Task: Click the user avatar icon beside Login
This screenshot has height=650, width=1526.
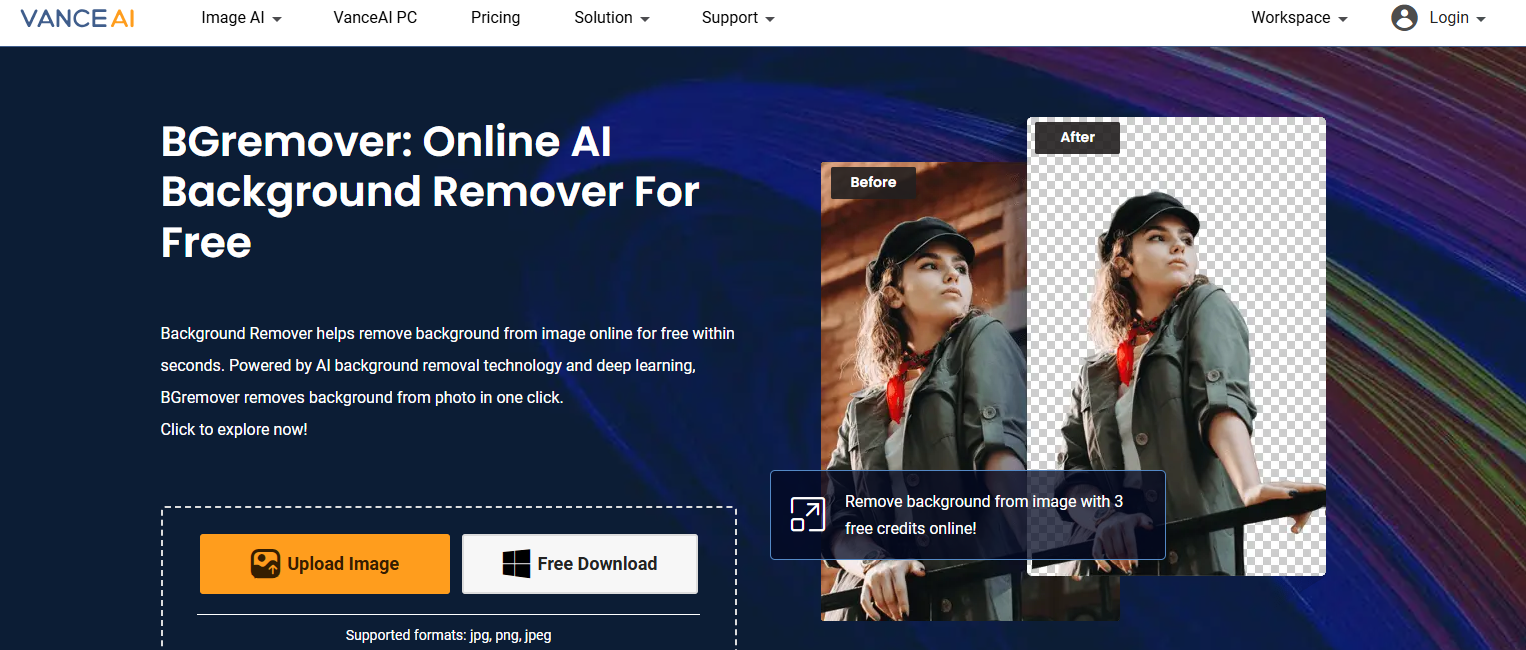Action: pos(1404,18)
